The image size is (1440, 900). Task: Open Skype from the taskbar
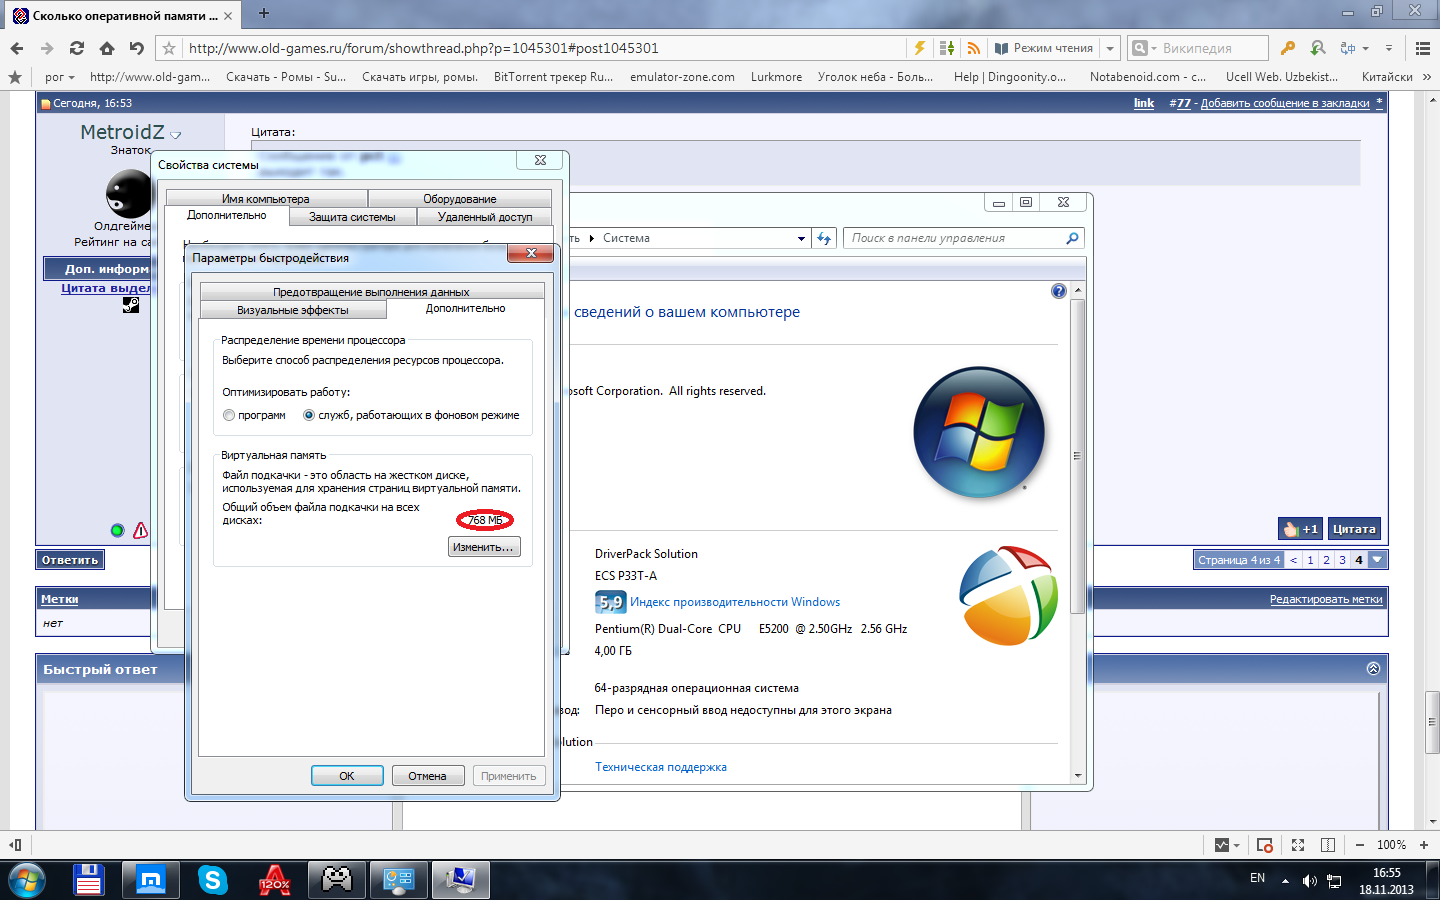point(212,880)
